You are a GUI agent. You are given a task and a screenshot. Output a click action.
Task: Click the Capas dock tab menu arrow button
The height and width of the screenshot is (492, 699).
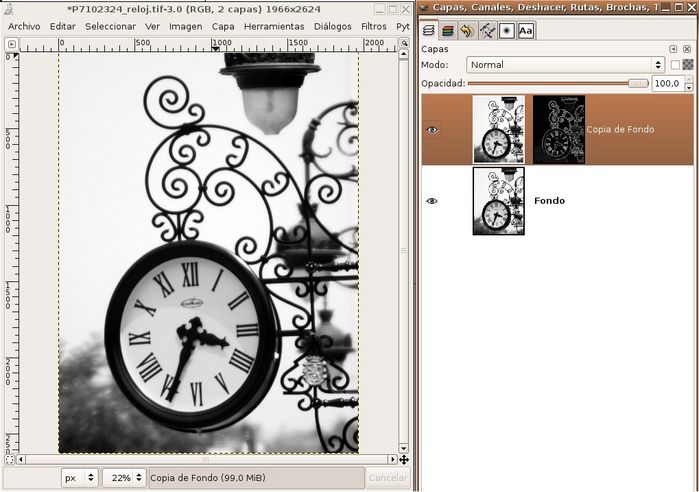point(673,49)
